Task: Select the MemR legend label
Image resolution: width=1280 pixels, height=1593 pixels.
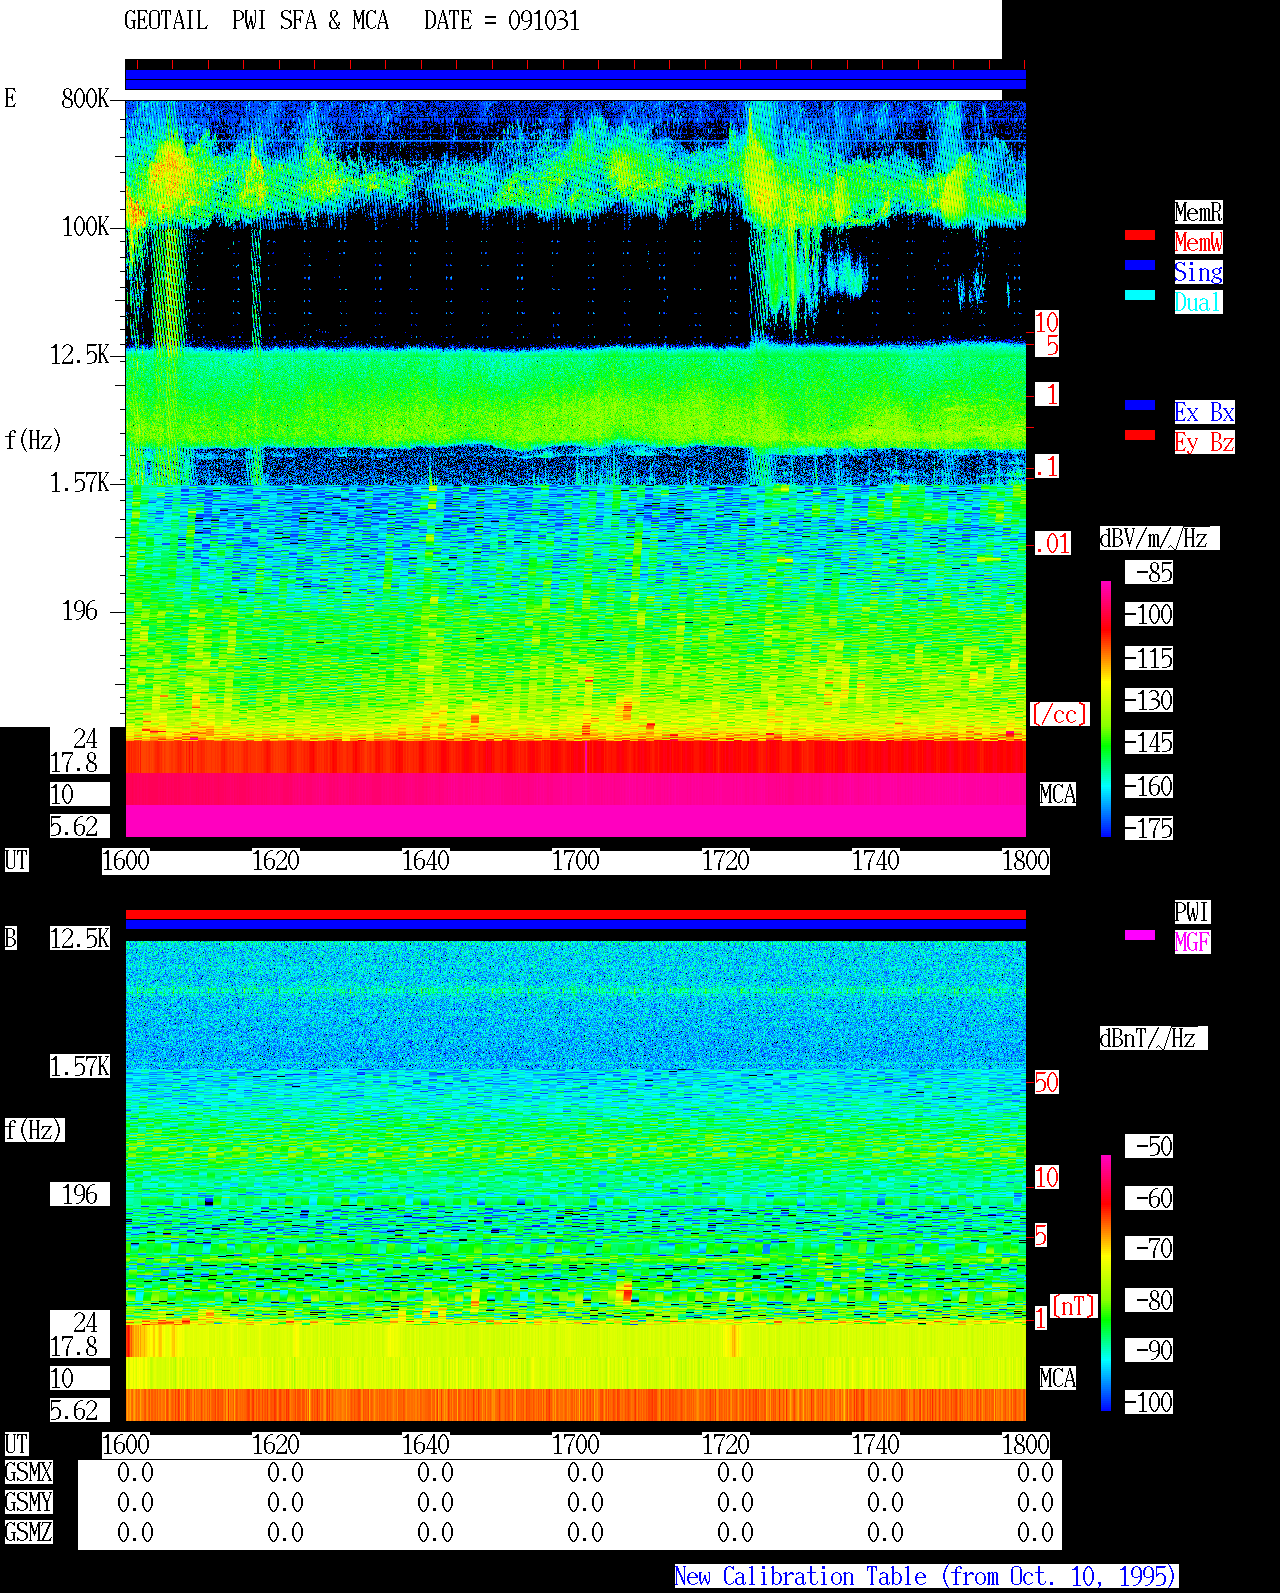Action: click(x=1198, y=212)
